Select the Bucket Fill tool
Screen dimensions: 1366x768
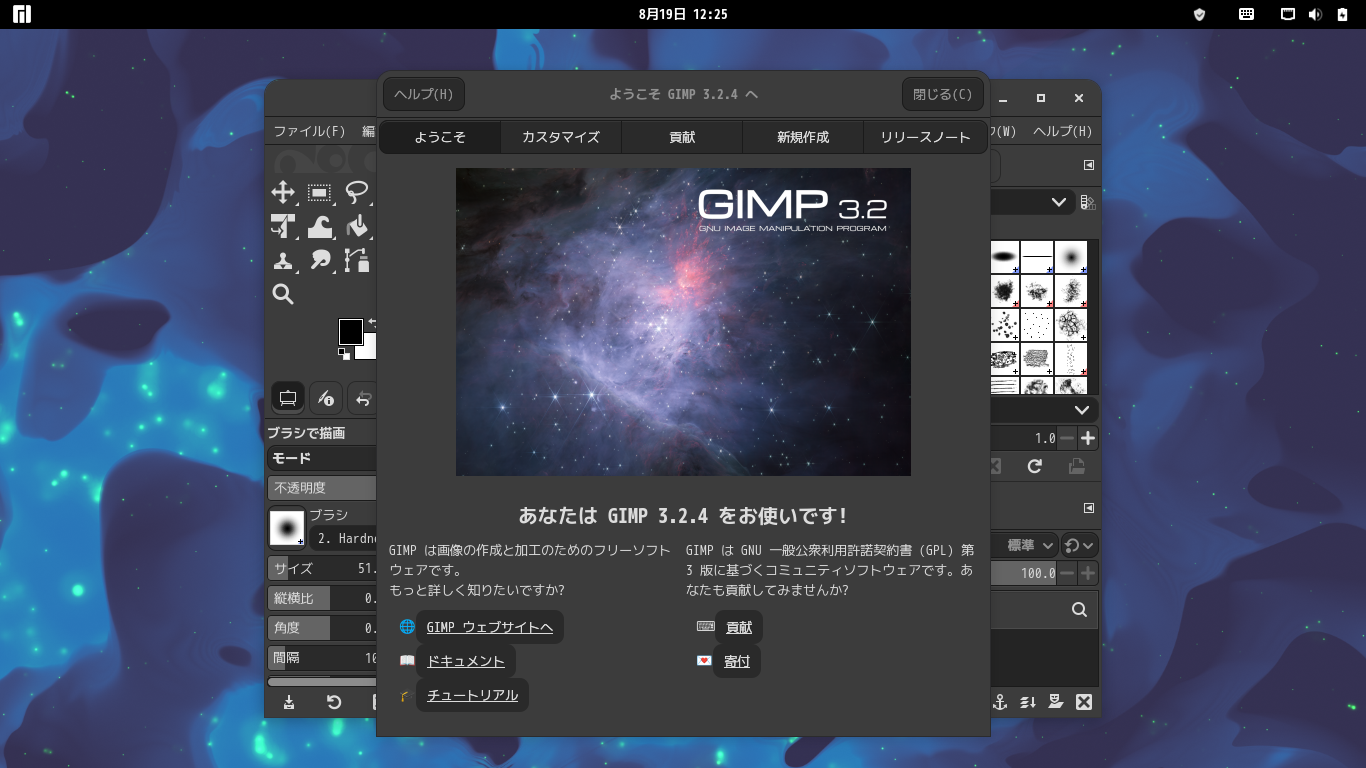tap(357, 227)
